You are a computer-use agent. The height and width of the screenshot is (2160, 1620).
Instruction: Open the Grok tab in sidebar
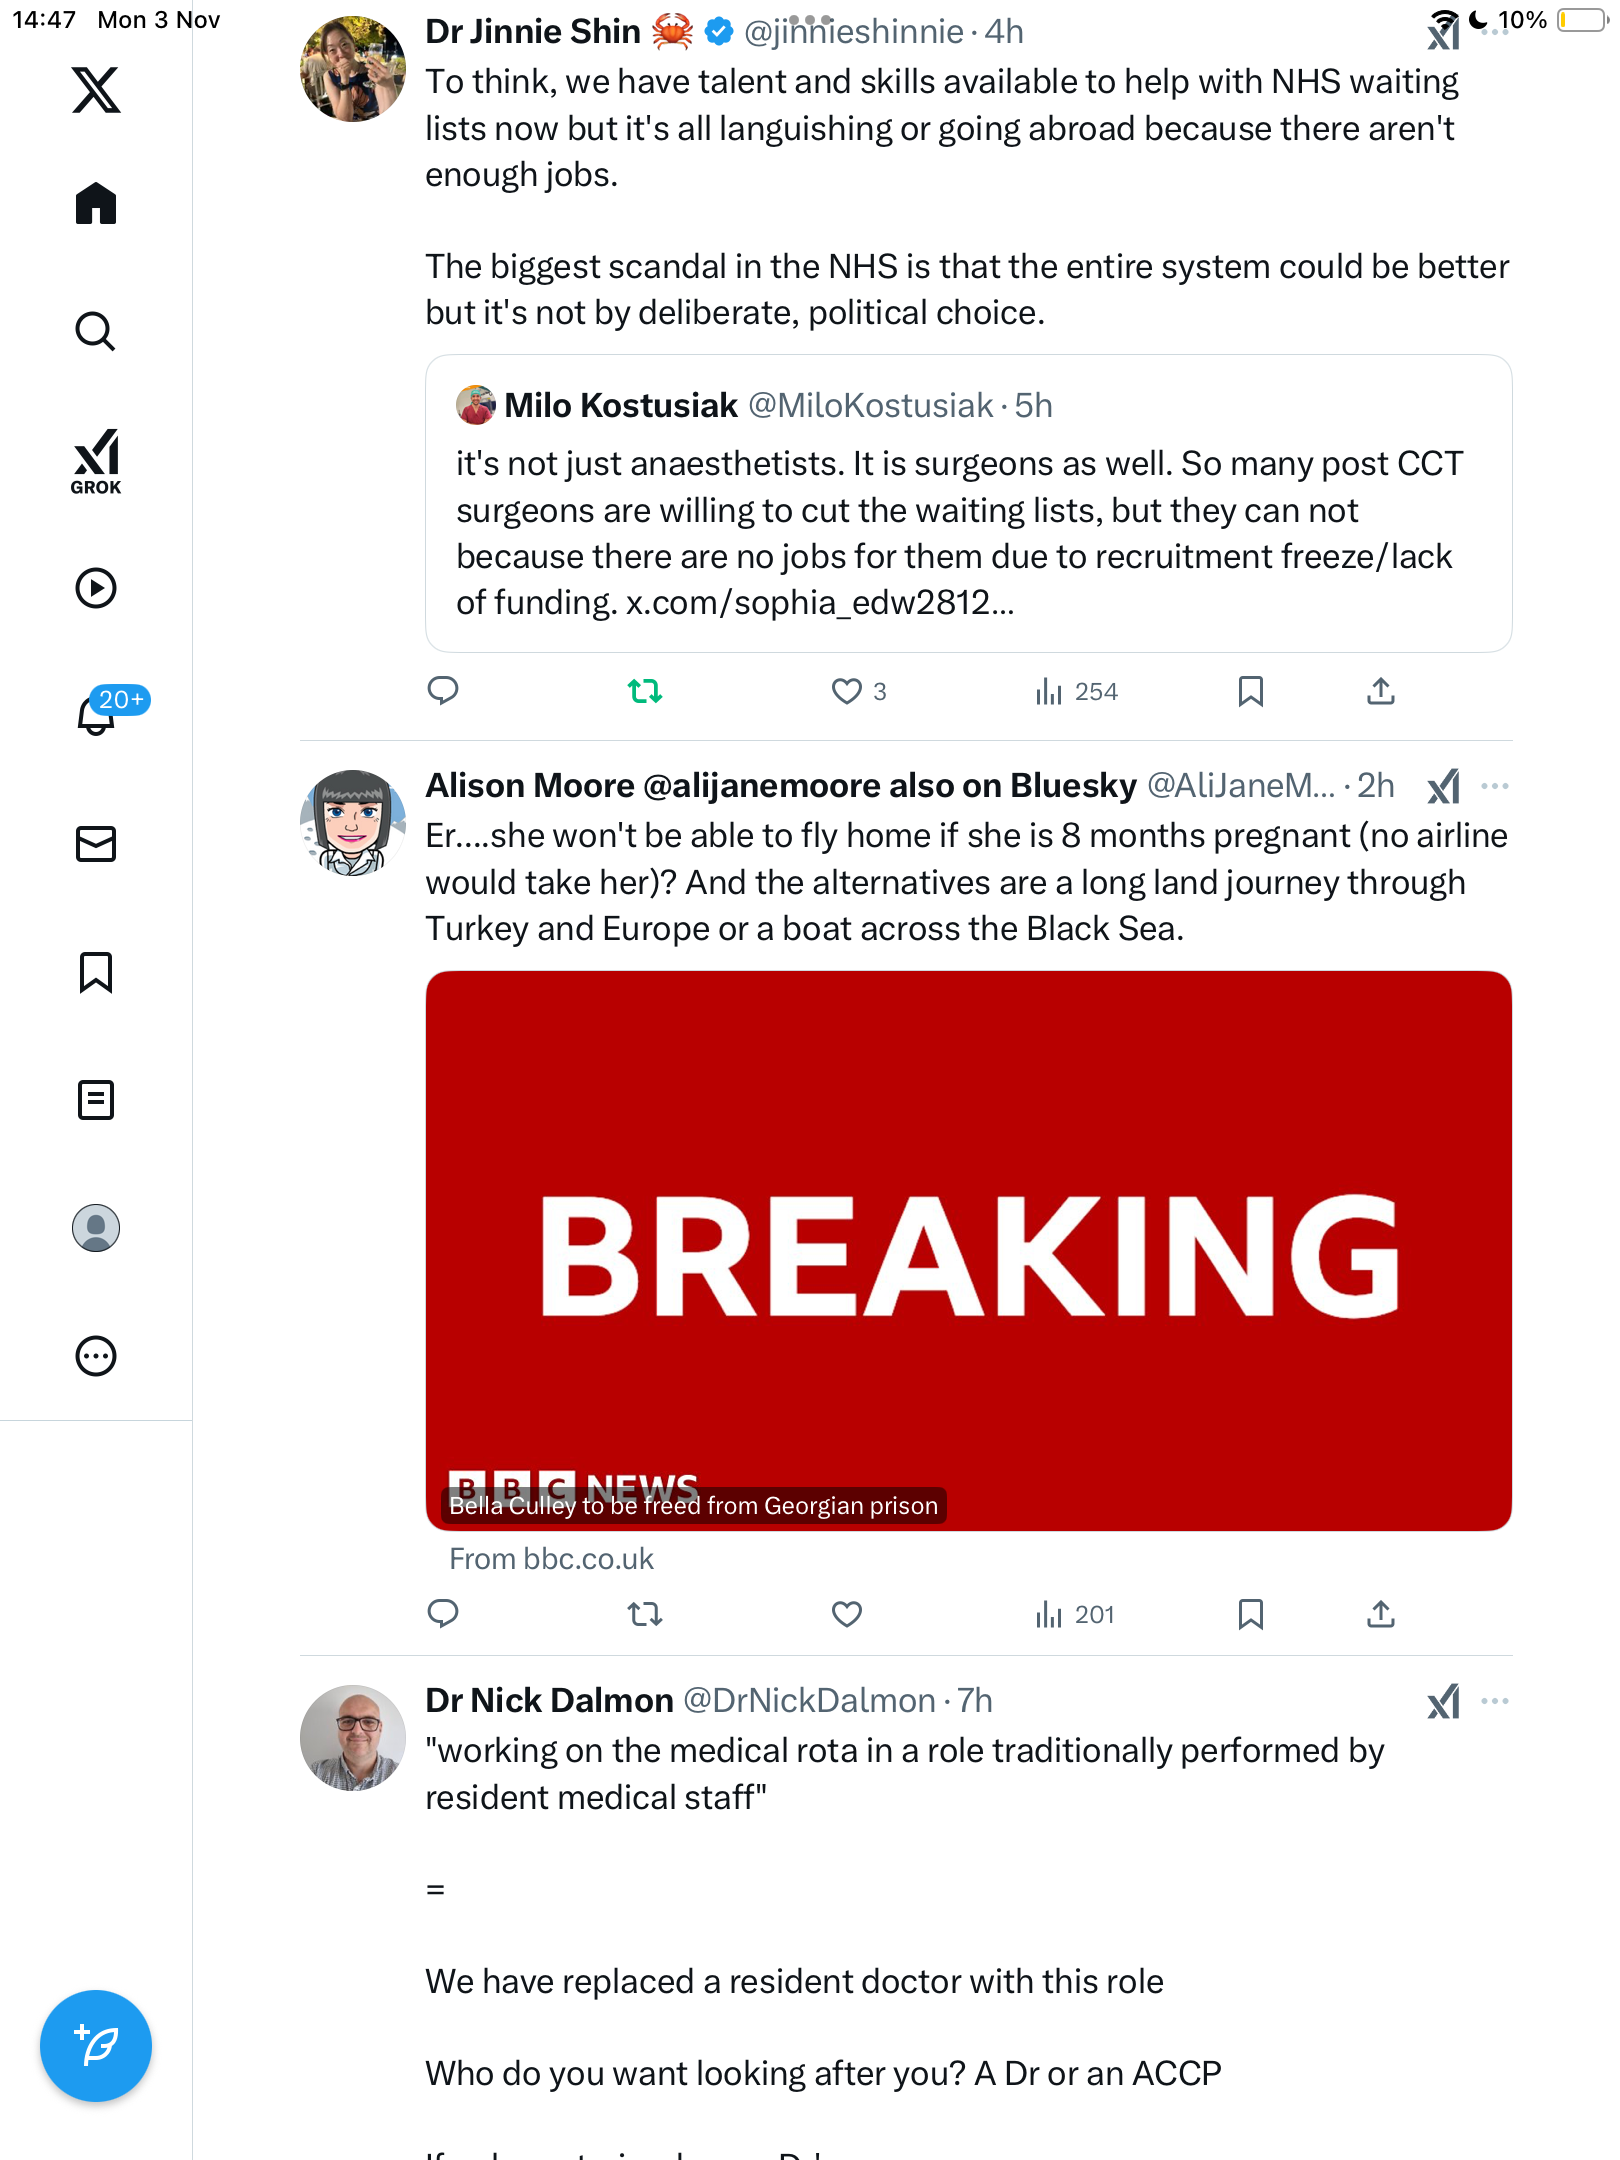(x=96, y=461)
